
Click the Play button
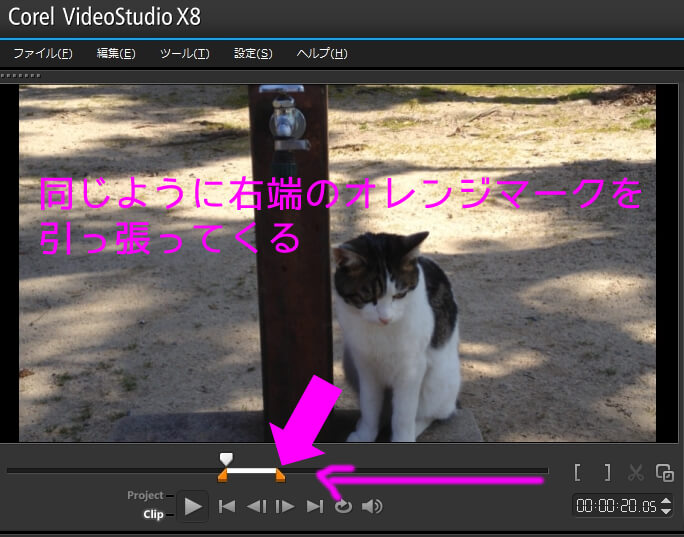click(192, 506)
